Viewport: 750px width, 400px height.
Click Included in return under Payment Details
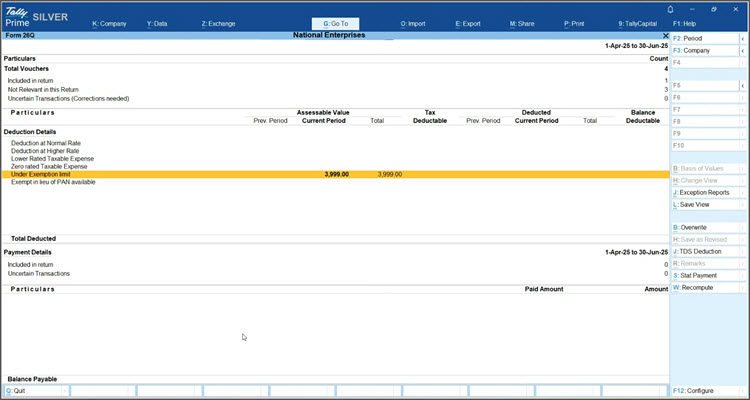click(x=335, y=265)
